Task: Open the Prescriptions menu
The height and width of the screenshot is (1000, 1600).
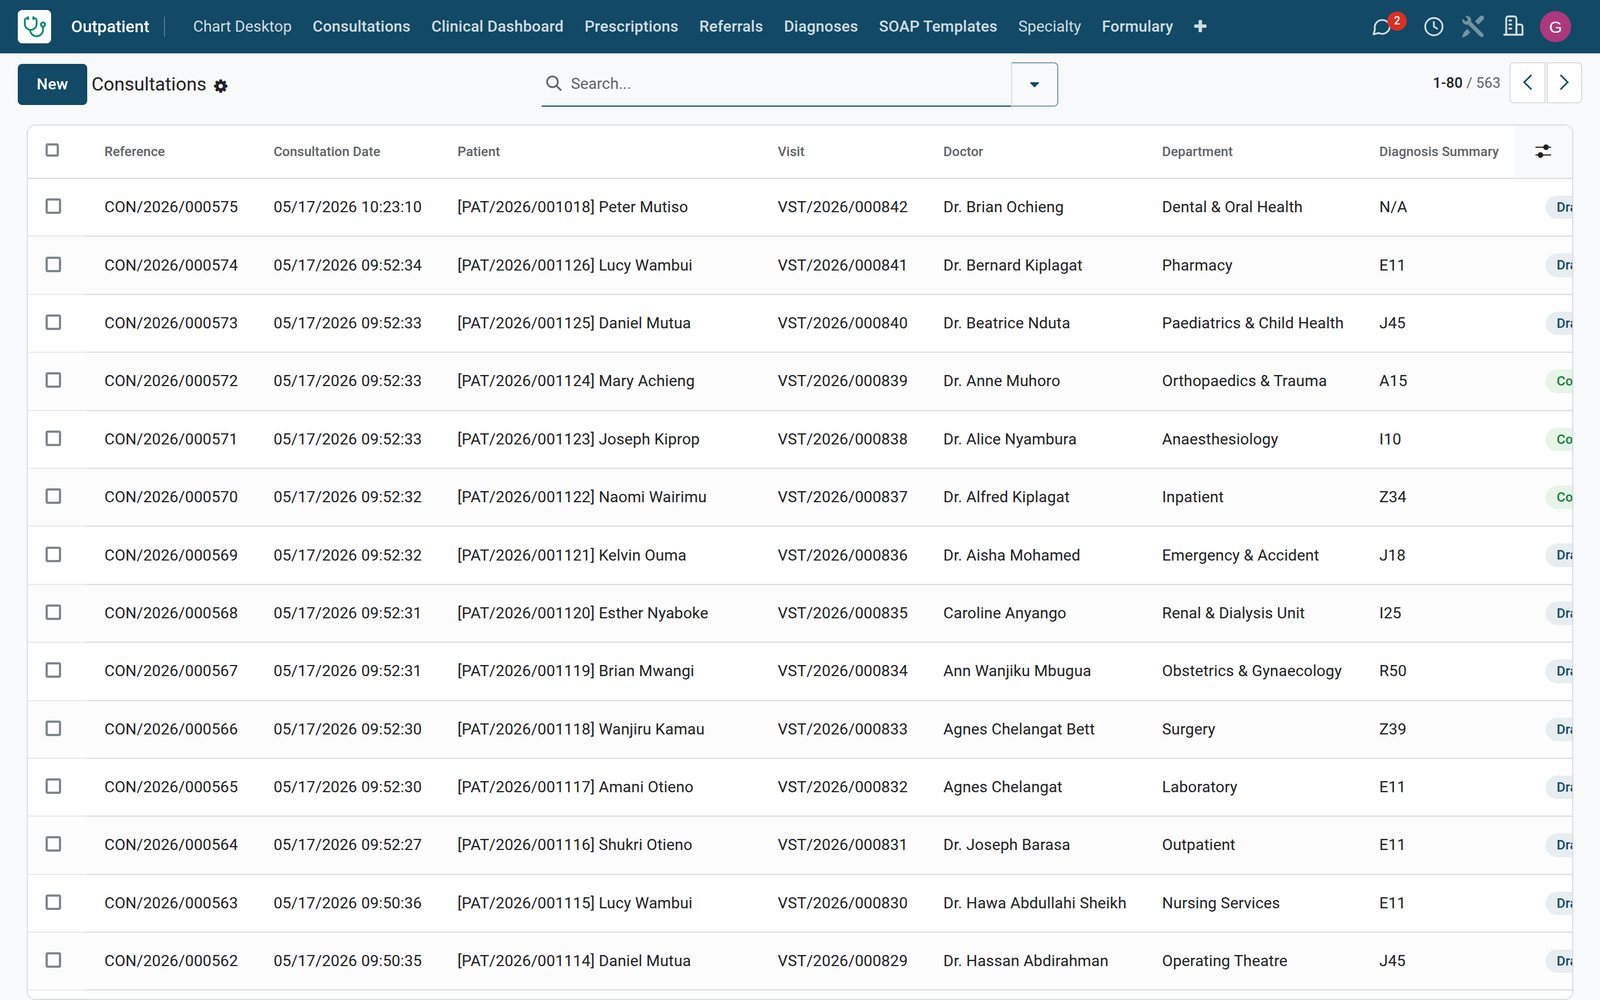Action: (x=631, y=26)
